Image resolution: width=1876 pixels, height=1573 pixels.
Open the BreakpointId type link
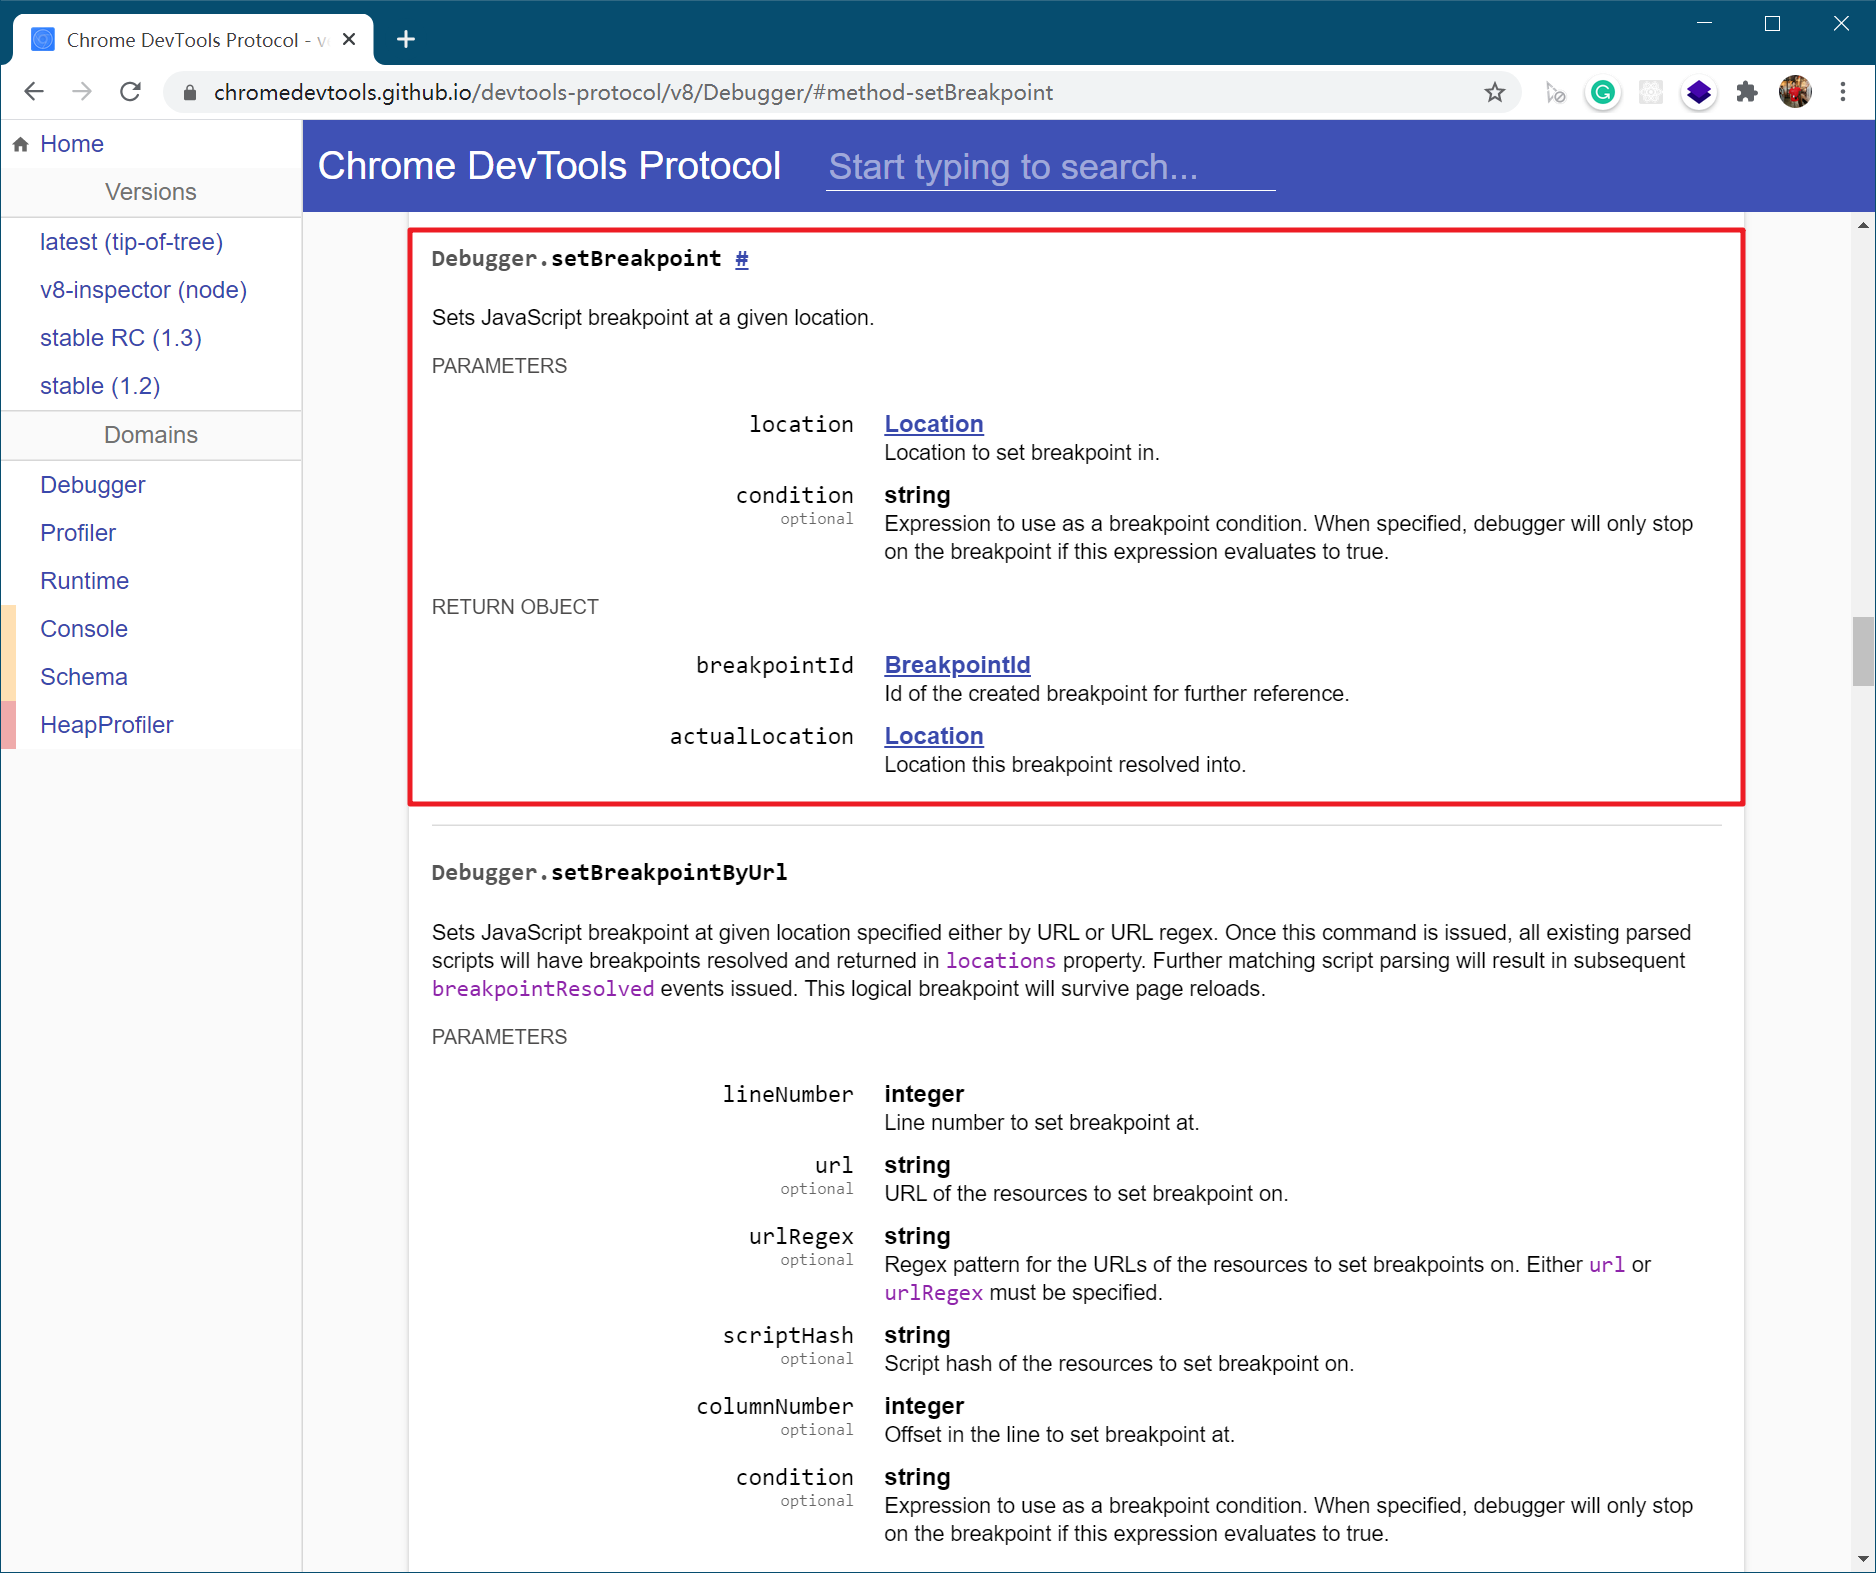pyautogui.click(x=957, y=665)
